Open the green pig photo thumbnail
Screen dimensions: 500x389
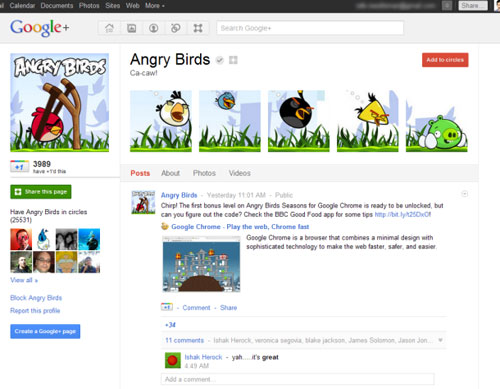[x=437, y=121]
